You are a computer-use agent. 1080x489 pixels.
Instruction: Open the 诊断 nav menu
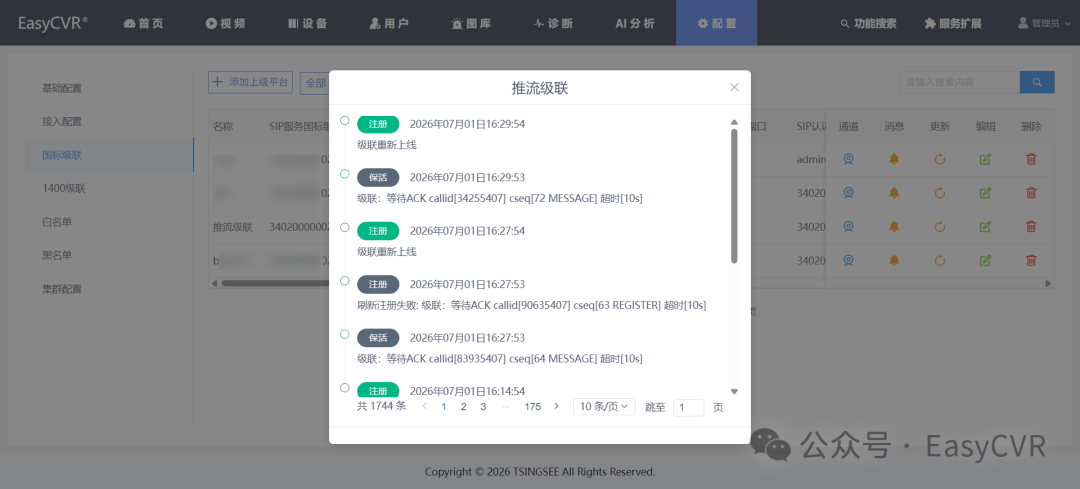(x=553, y=23)
